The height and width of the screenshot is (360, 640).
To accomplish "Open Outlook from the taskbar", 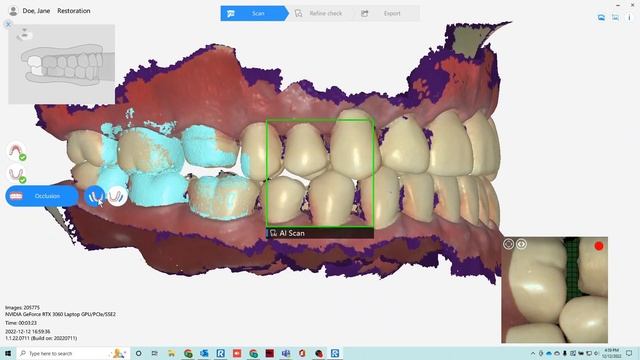I will pyautogui.click(x=204, y=353).
